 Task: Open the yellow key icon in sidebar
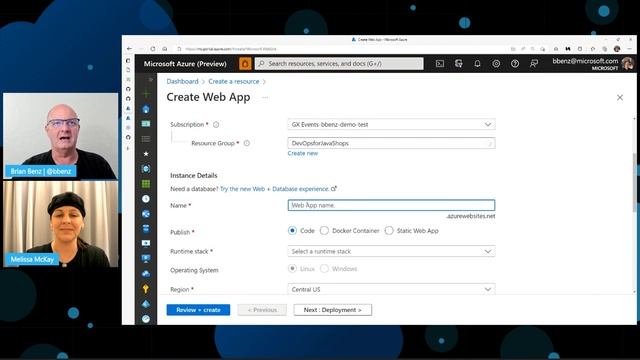(x=146, y=289)
